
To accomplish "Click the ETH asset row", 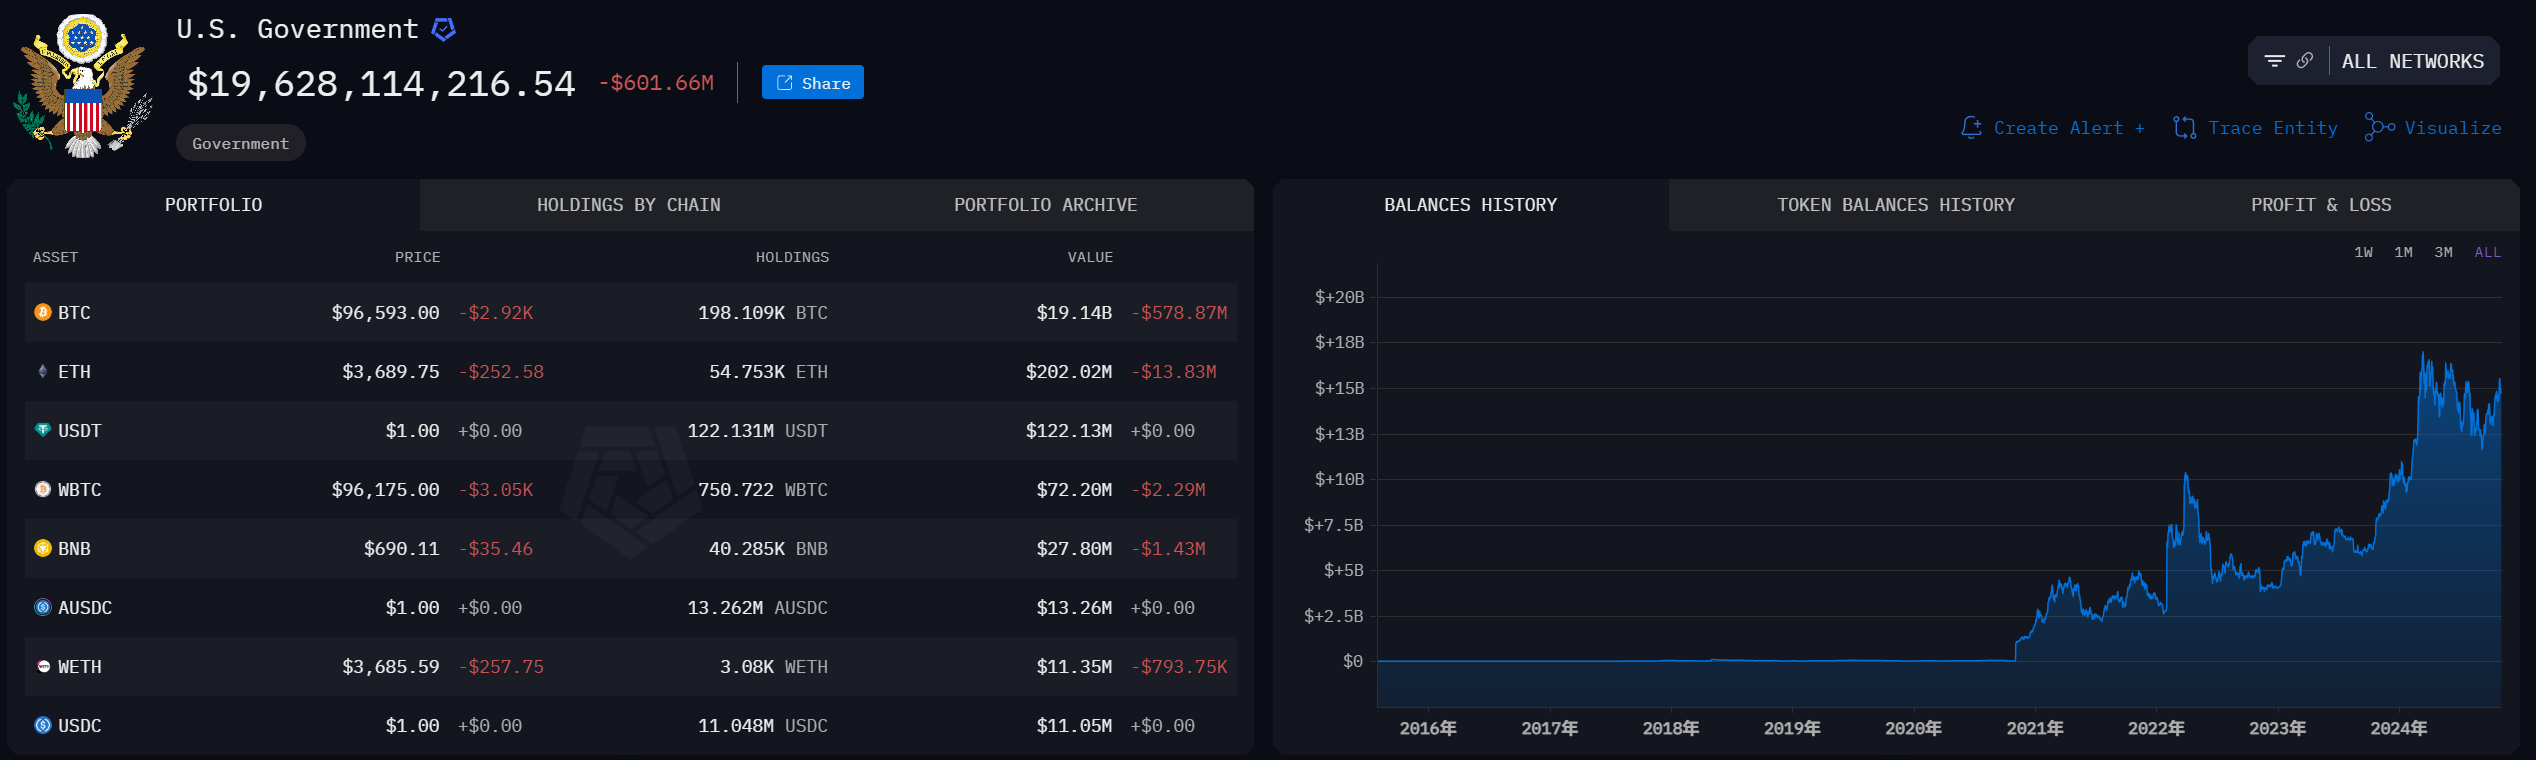I will pos(630,372).
